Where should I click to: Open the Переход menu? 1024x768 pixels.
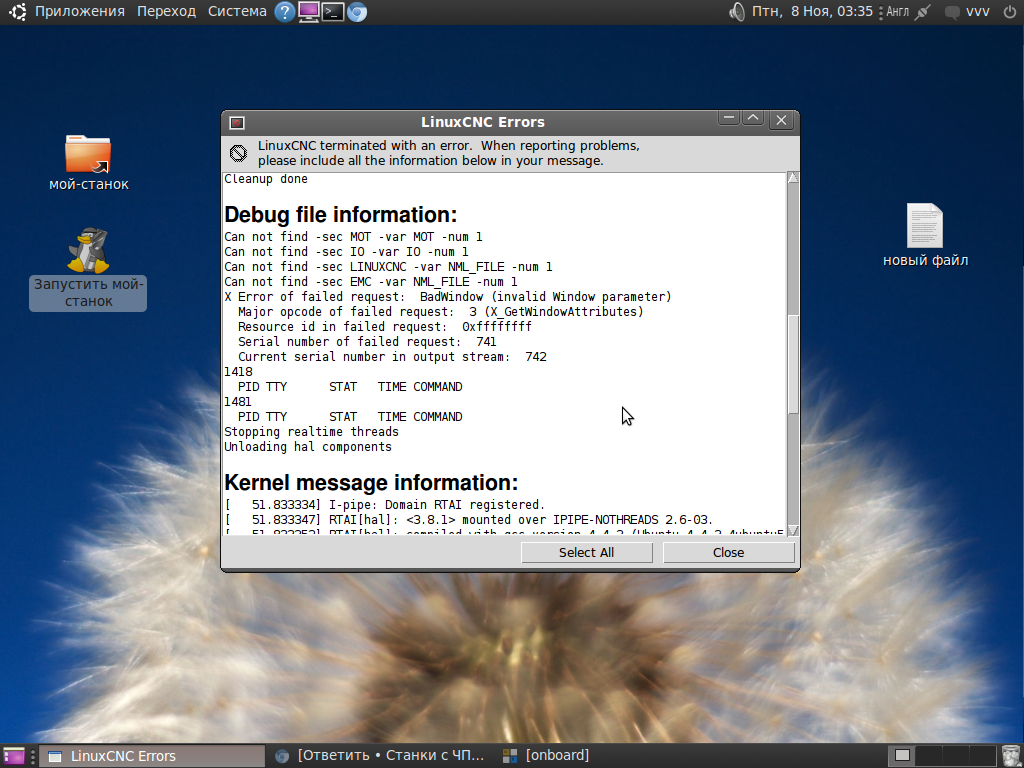[166, 12]
